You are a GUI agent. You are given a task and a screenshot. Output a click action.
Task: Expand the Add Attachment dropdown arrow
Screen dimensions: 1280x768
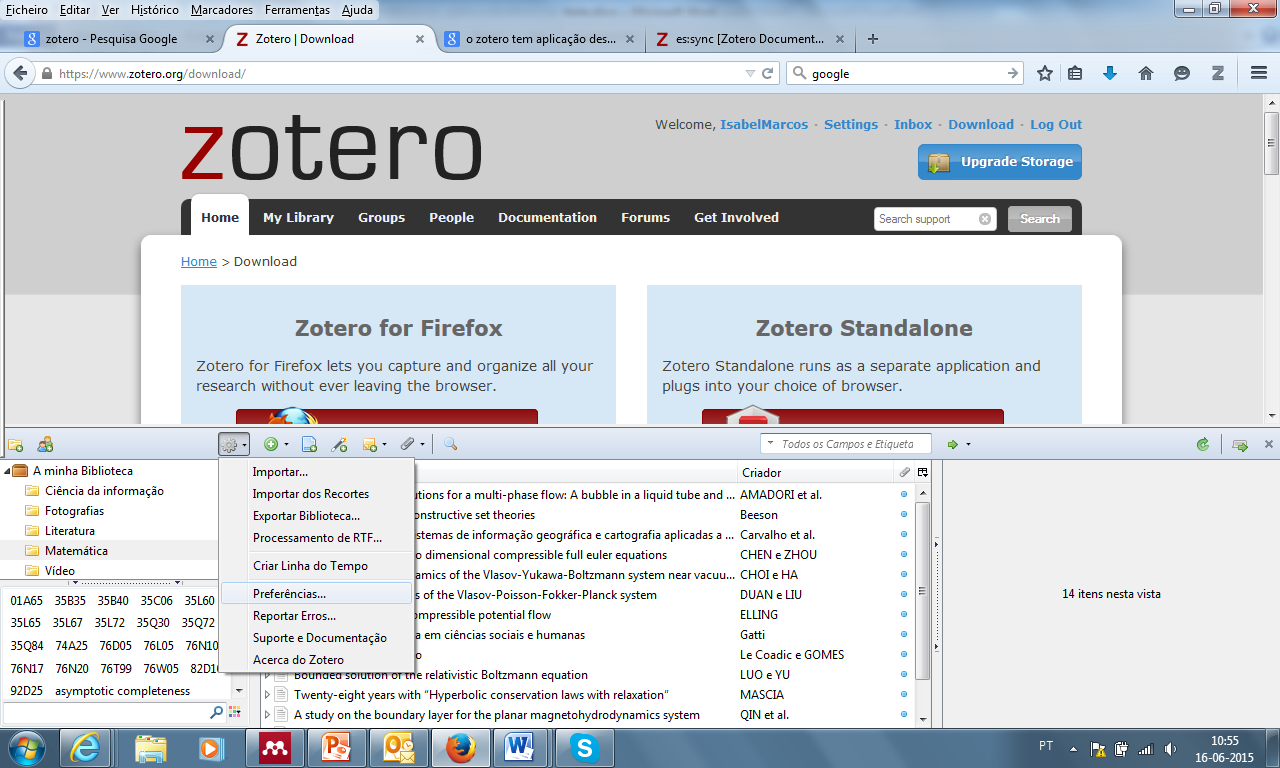[x=422, y=445]
